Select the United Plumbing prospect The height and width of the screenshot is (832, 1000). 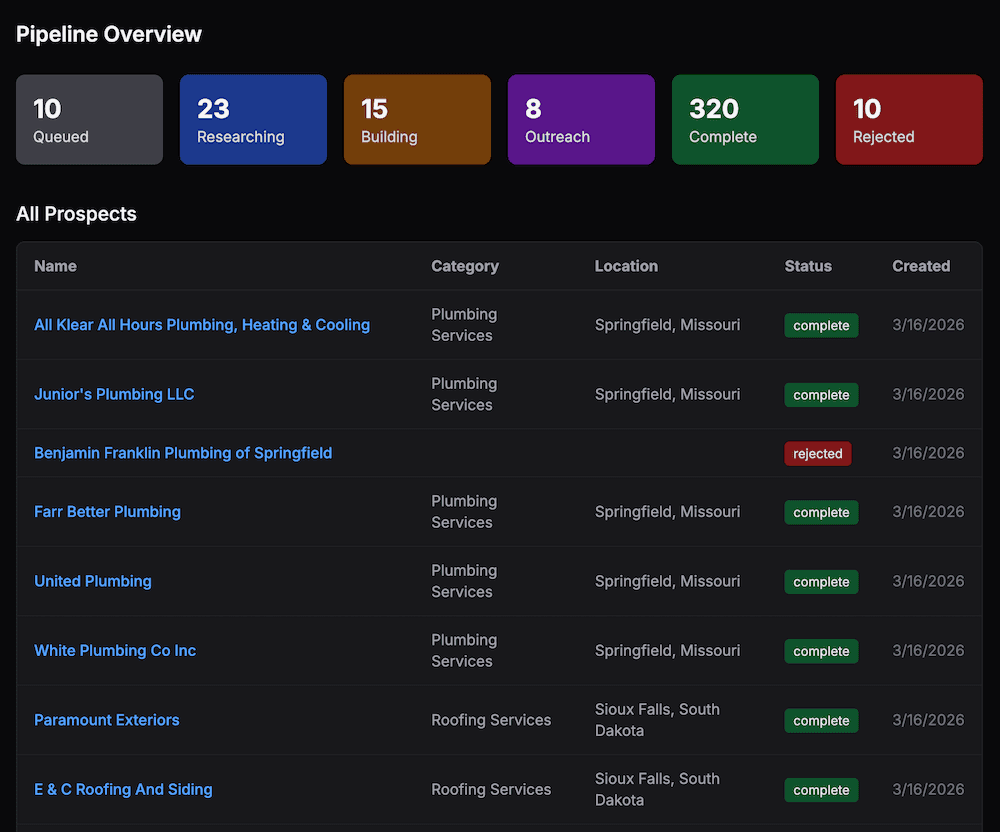click(x=92, y=581)
